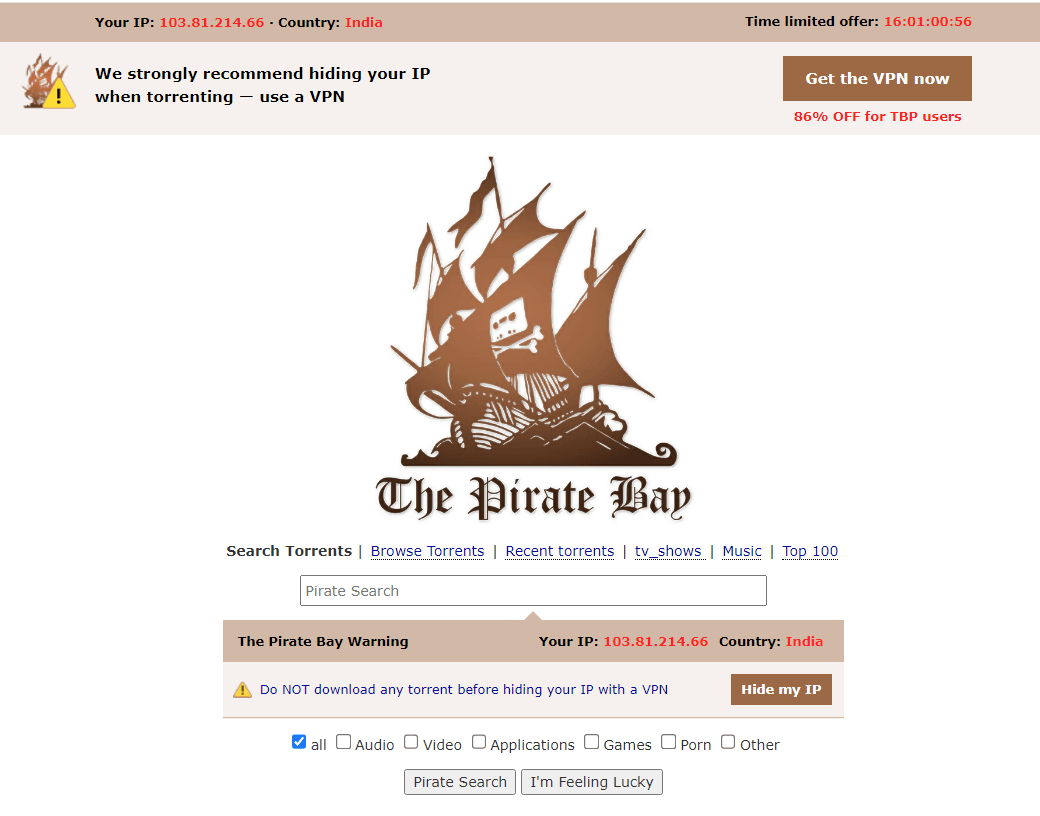The image size is (1040, 816).
Task: Enable the Audio category checkbox
Action: pos(344,742)
